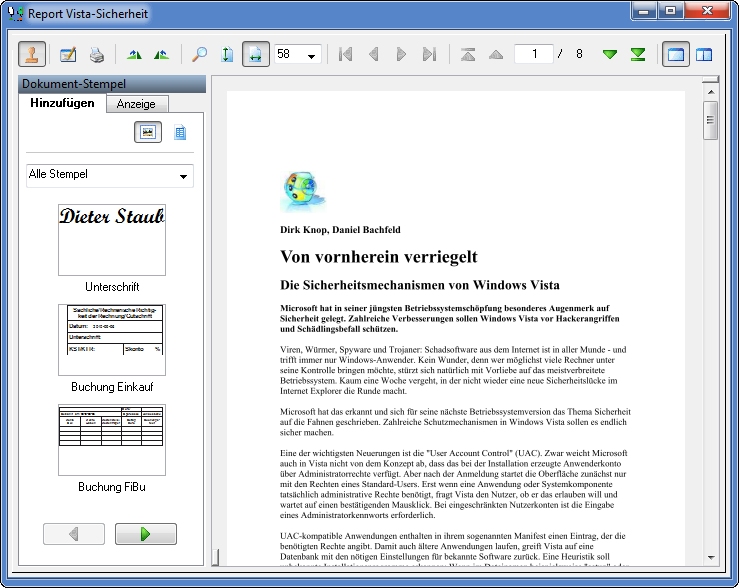Go to last page green icon
Image resolution: width=739 pixels, height=588 pixels.
(638, 55)
